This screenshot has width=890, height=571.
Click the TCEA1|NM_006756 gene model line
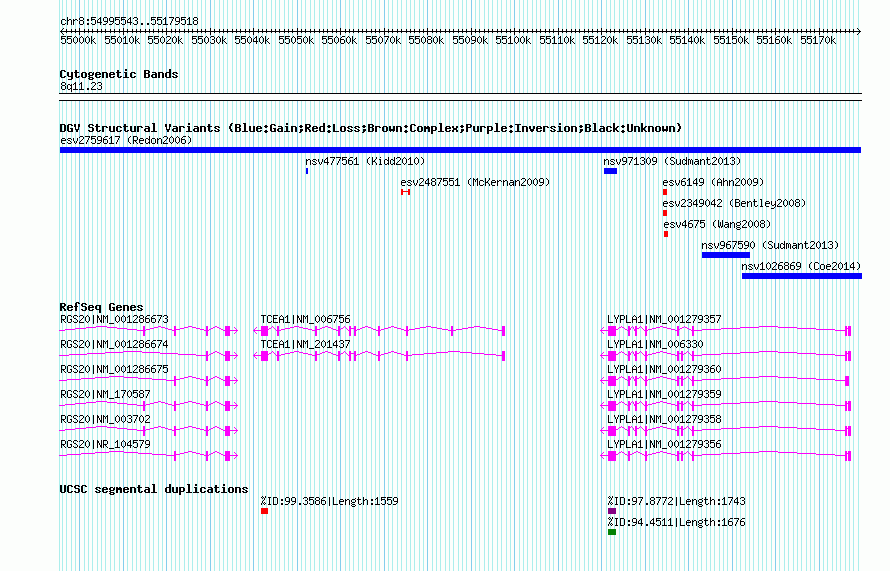point(379,330)
